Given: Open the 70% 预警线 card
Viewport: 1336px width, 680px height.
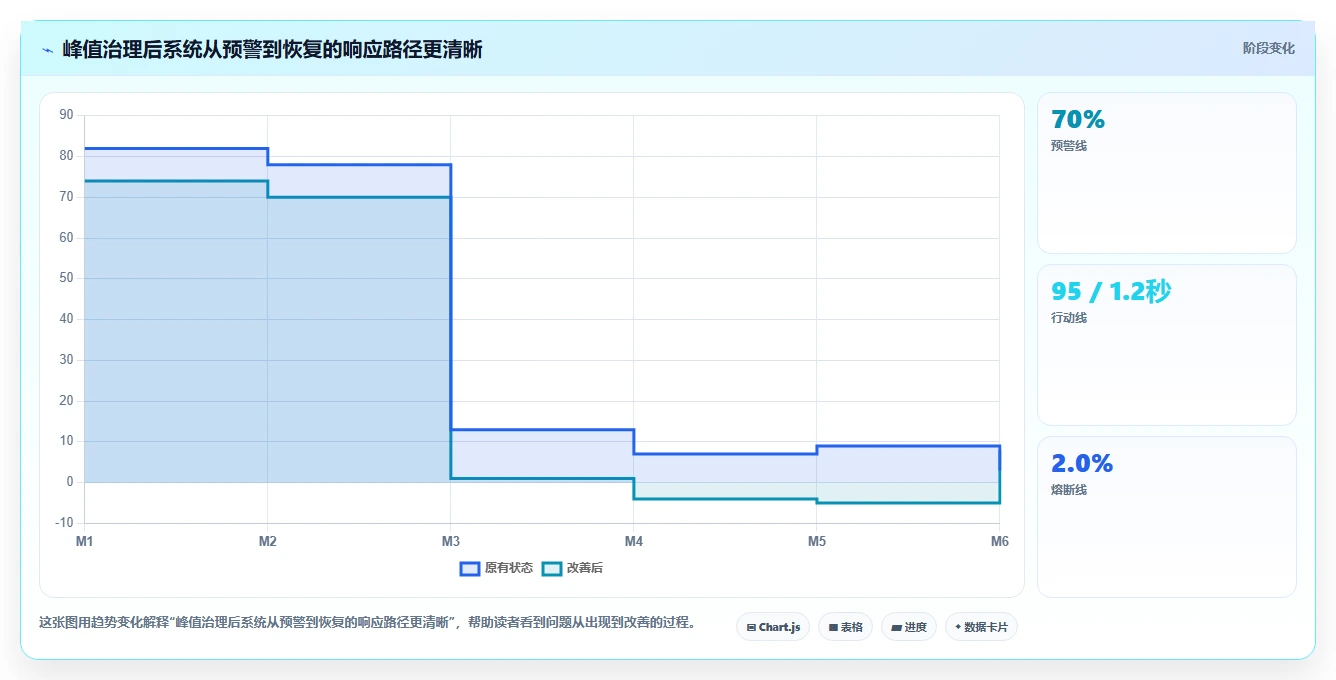Looking at the screenshot, I should coord(1167,173).
